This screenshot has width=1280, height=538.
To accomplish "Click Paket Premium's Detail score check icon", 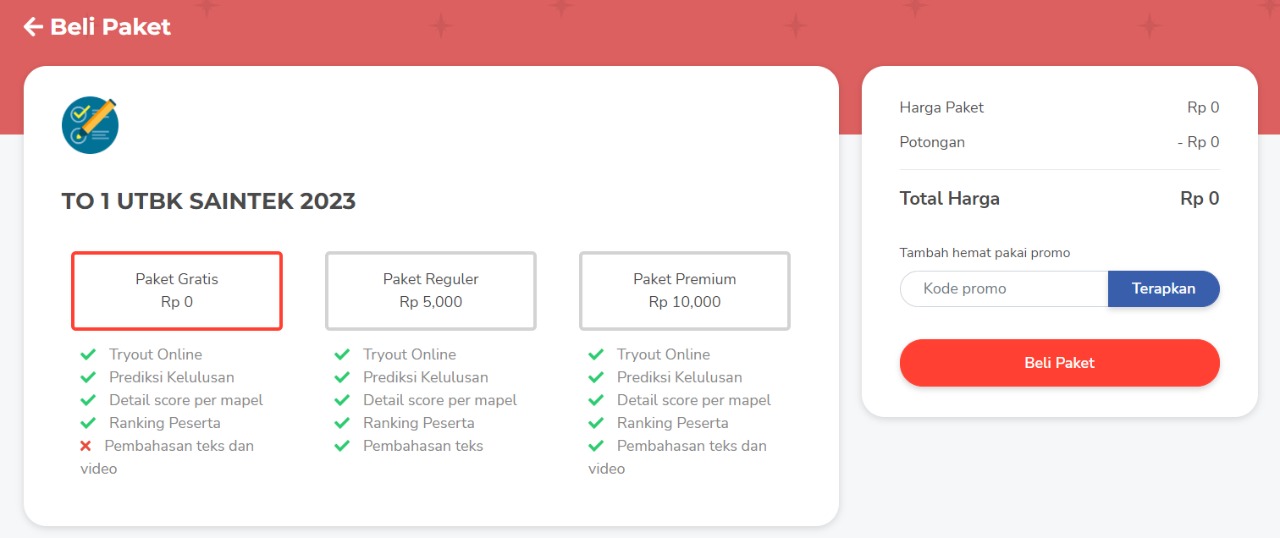I will coord(596,401).
